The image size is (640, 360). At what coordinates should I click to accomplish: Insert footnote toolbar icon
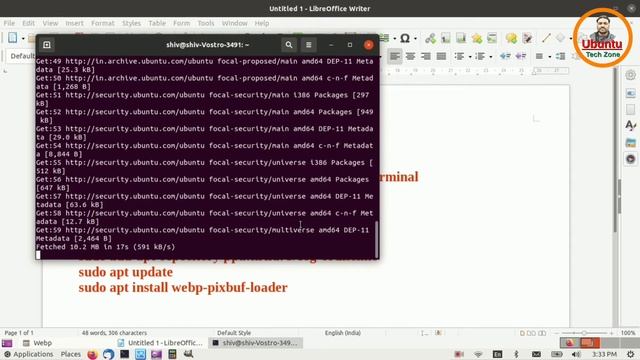[x=445, y=38]
